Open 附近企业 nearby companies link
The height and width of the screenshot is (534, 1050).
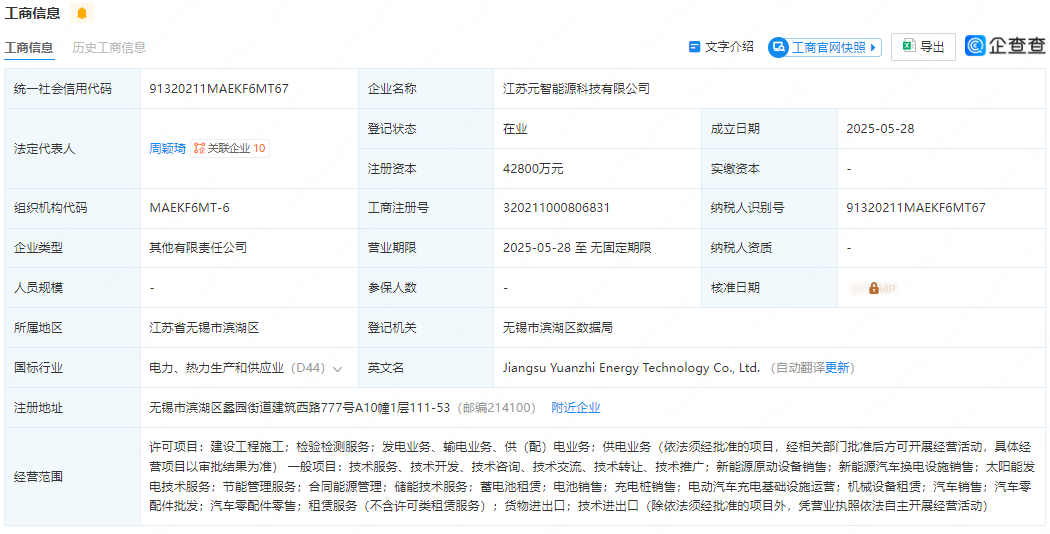(576, 407)
